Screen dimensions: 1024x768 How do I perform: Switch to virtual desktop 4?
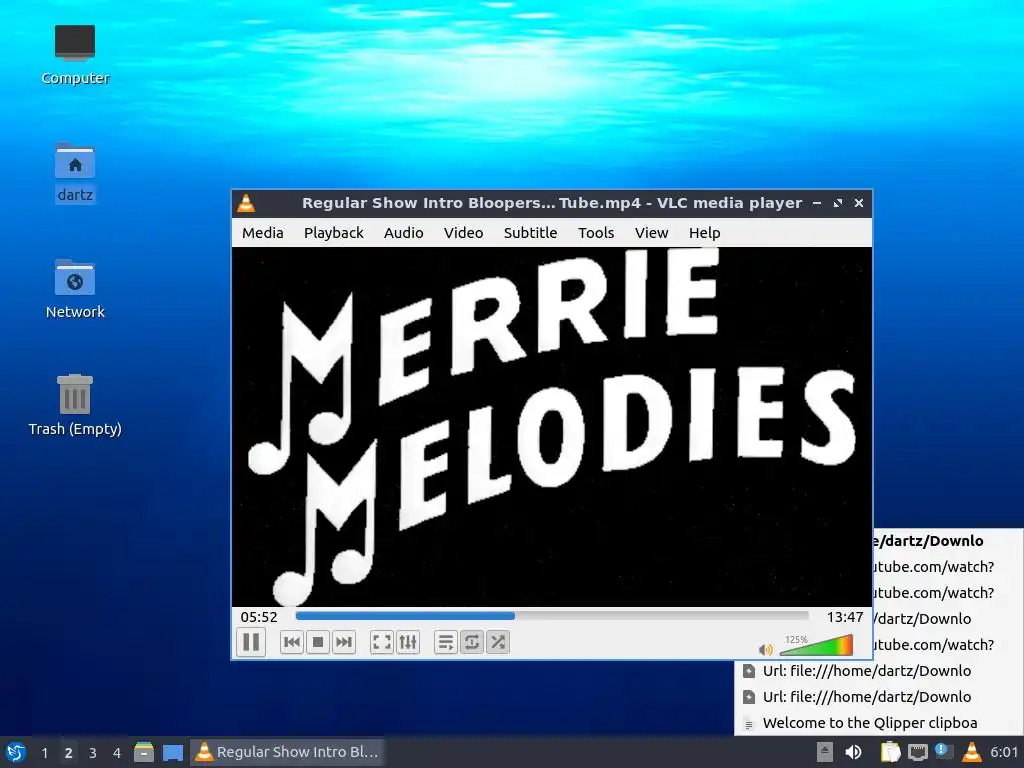116,752
